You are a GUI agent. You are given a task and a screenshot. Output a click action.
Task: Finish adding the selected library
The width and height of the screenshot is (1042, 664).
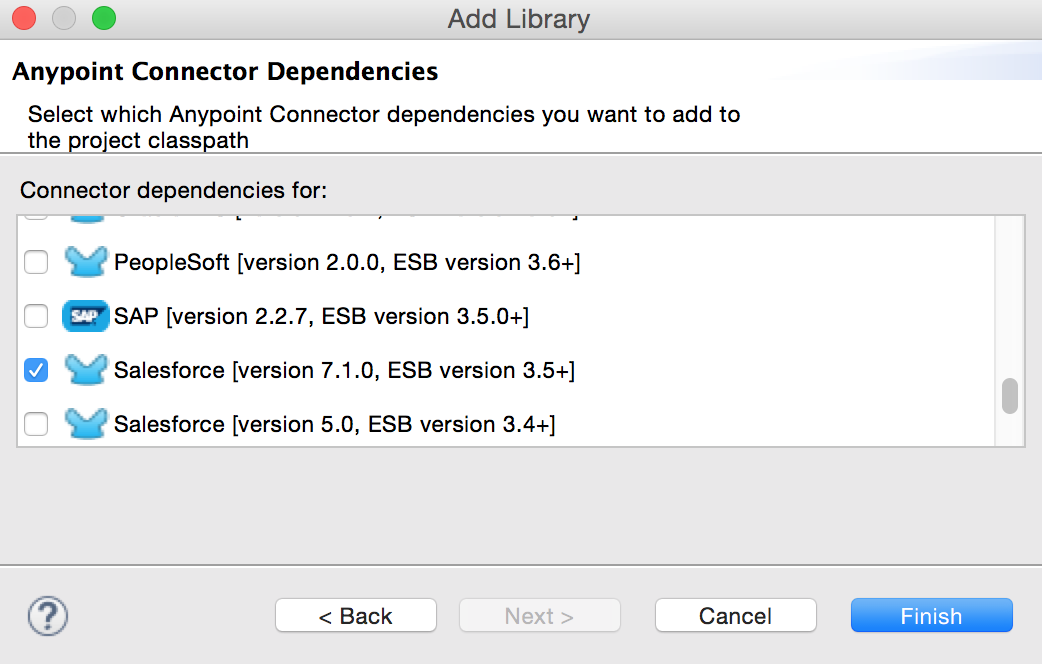coord(930,616)
